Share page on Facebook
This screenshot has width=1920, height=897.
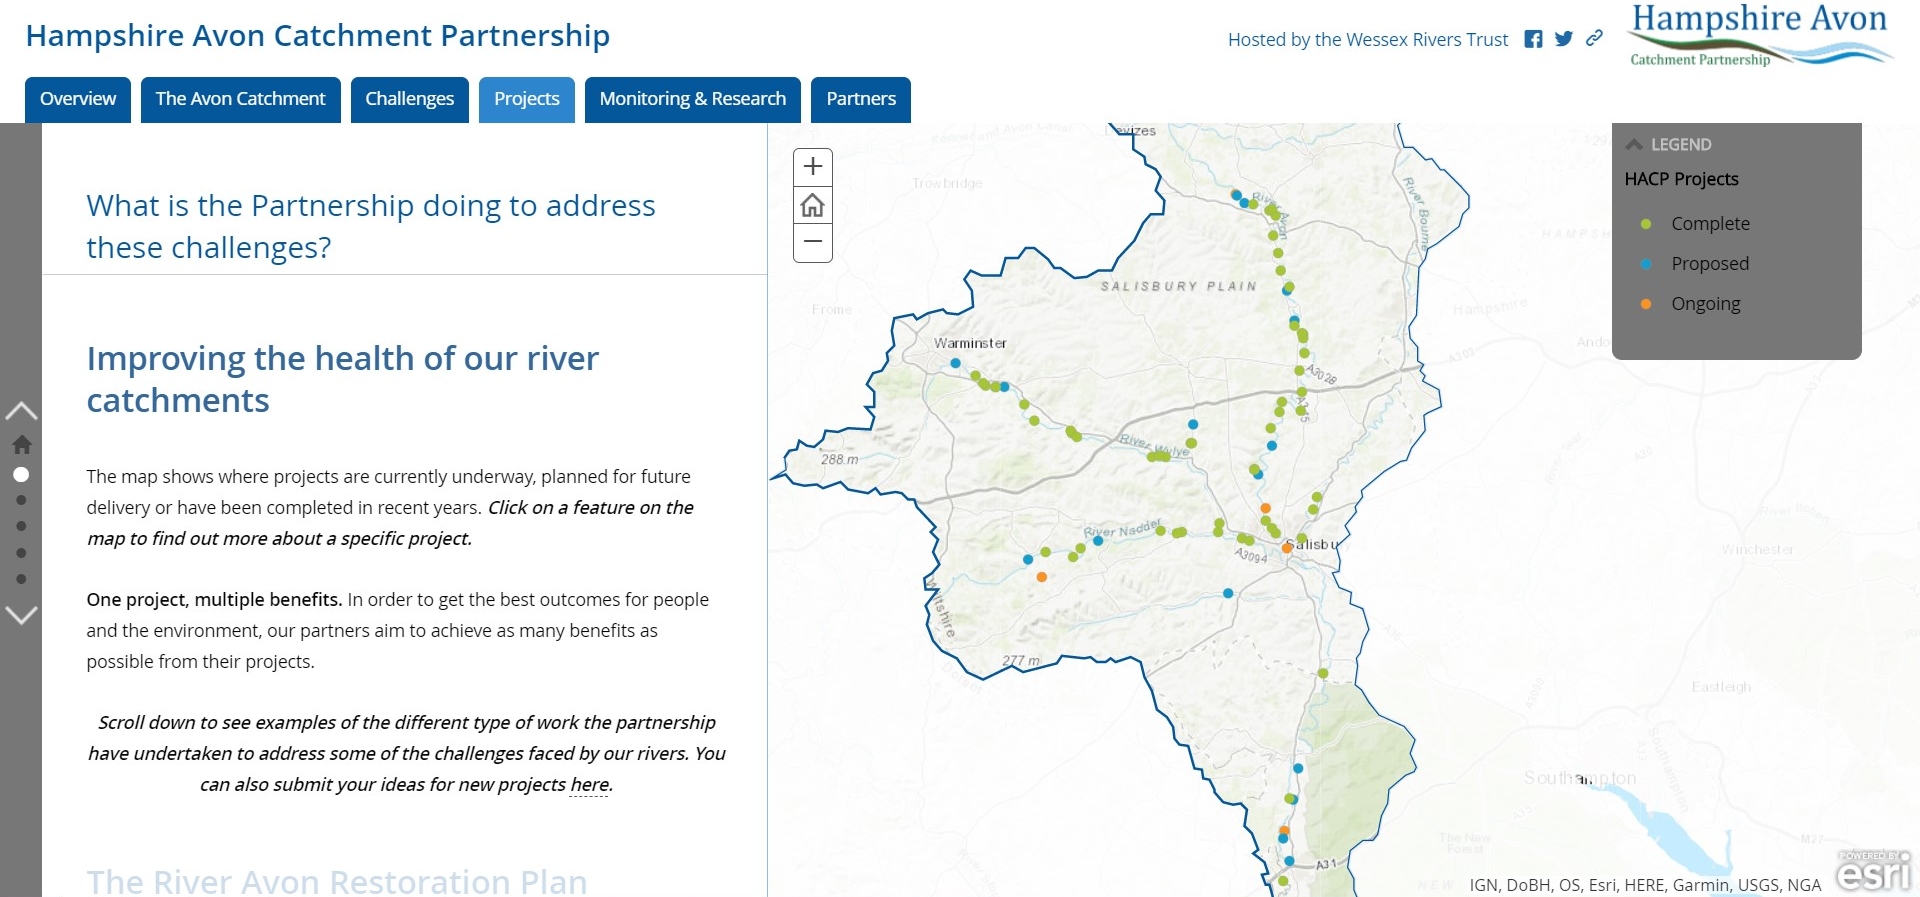pyautogui.click(x=1533, y=39)
